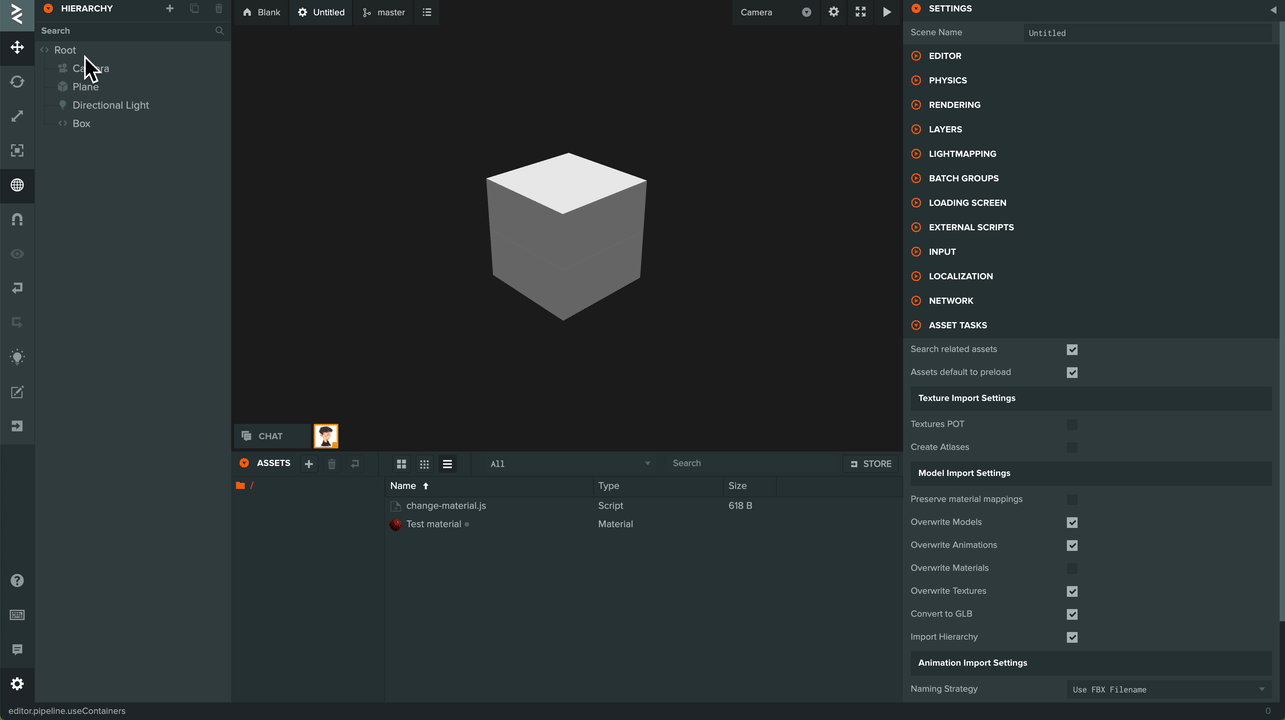Open the asset type filter All dropdown
Image resolution: width=1285 pixels, height=720 pixels.
pyautogui.click(x=570, y=464)
